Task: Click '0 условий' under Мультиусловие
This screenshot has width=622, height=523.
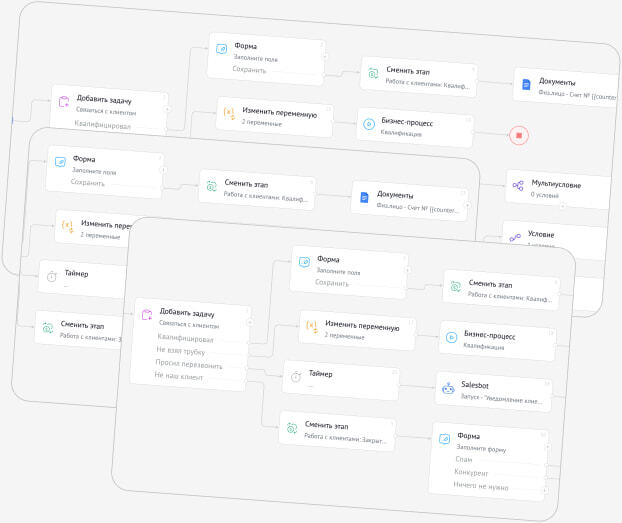Action: (545, 195)
